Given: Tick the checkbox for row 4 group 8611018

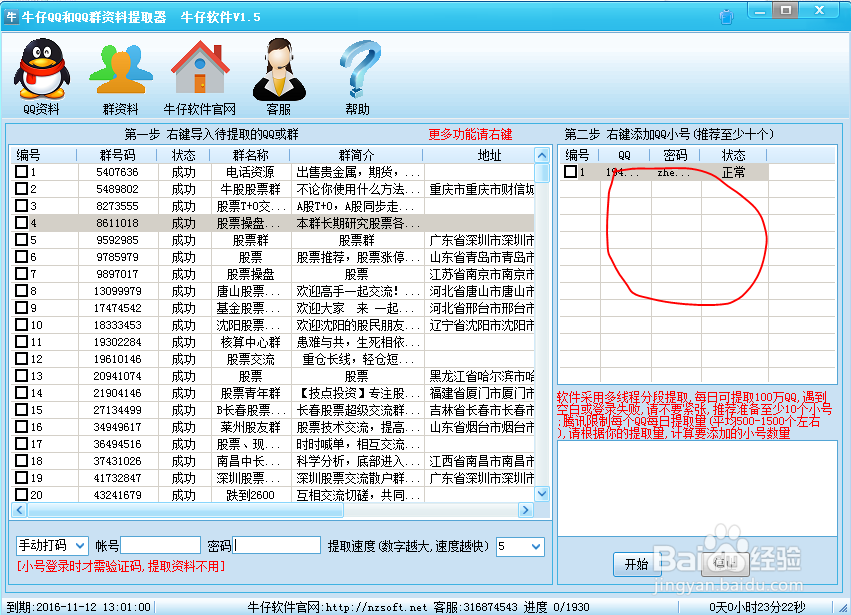Looking at the screenshot, I should pyautogui.click(x=21, y=223).
